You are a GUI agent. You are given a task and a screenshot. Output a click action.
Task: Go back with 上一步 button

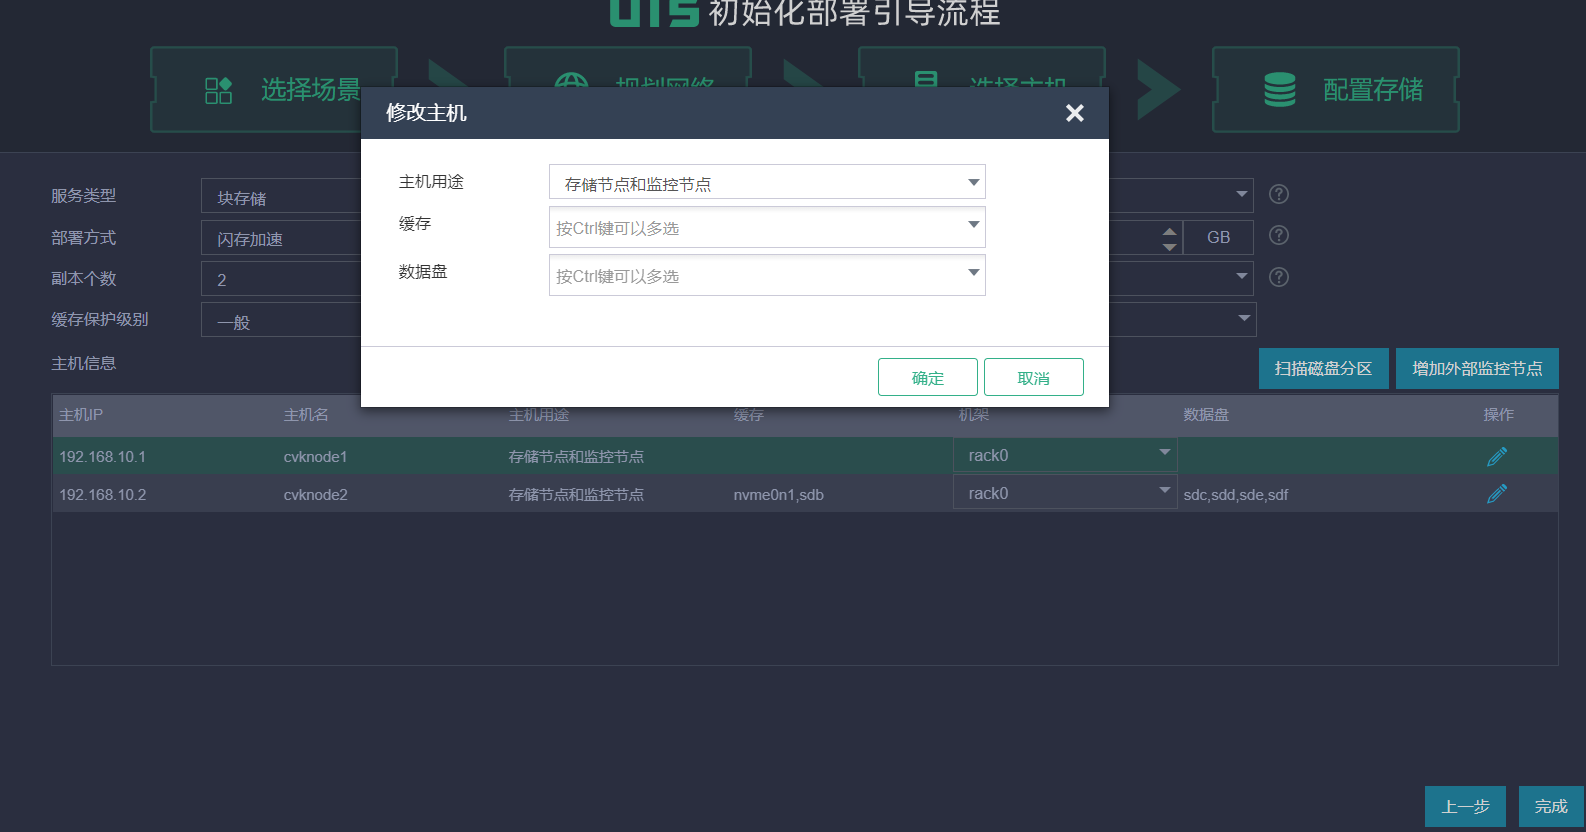[x=1465, y=806]
